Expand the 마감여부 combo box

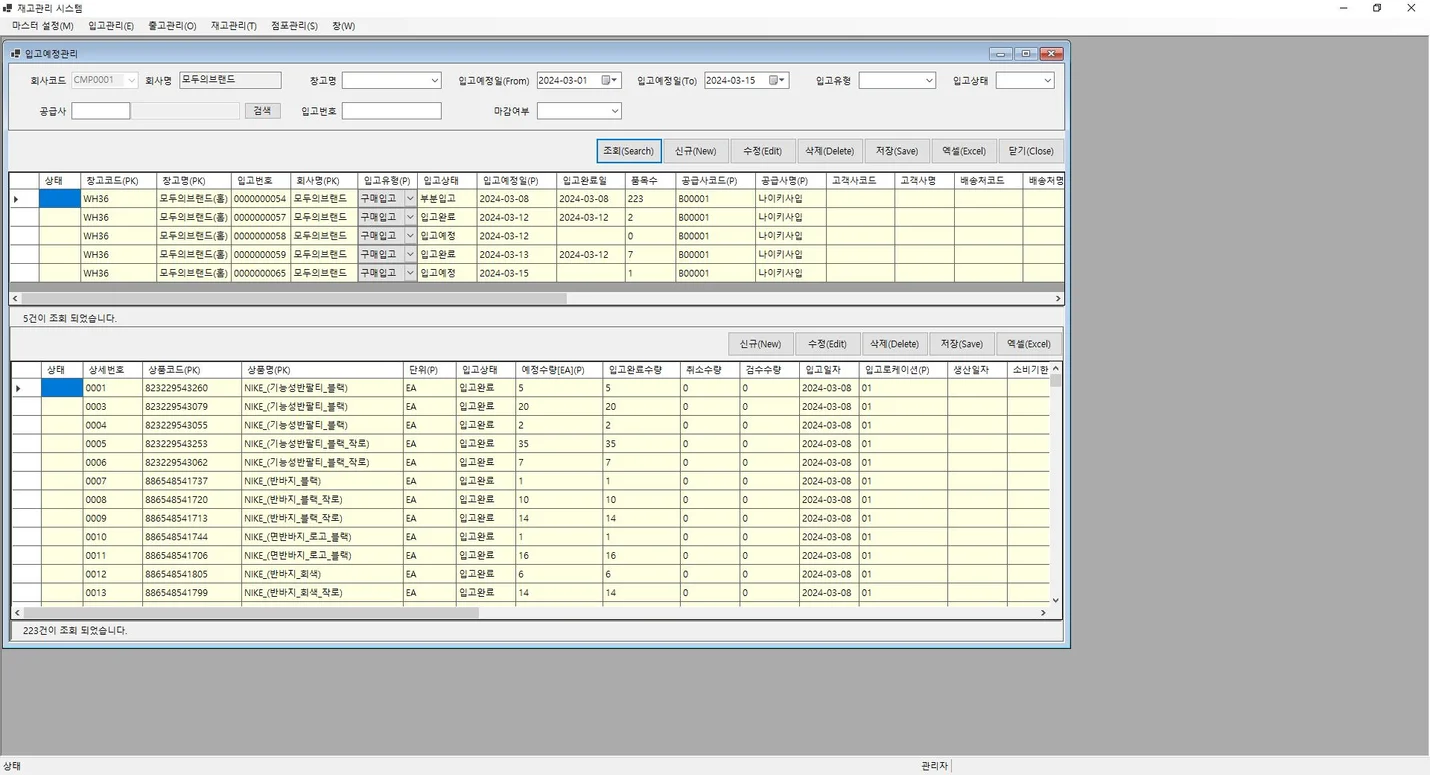point(614,111)
